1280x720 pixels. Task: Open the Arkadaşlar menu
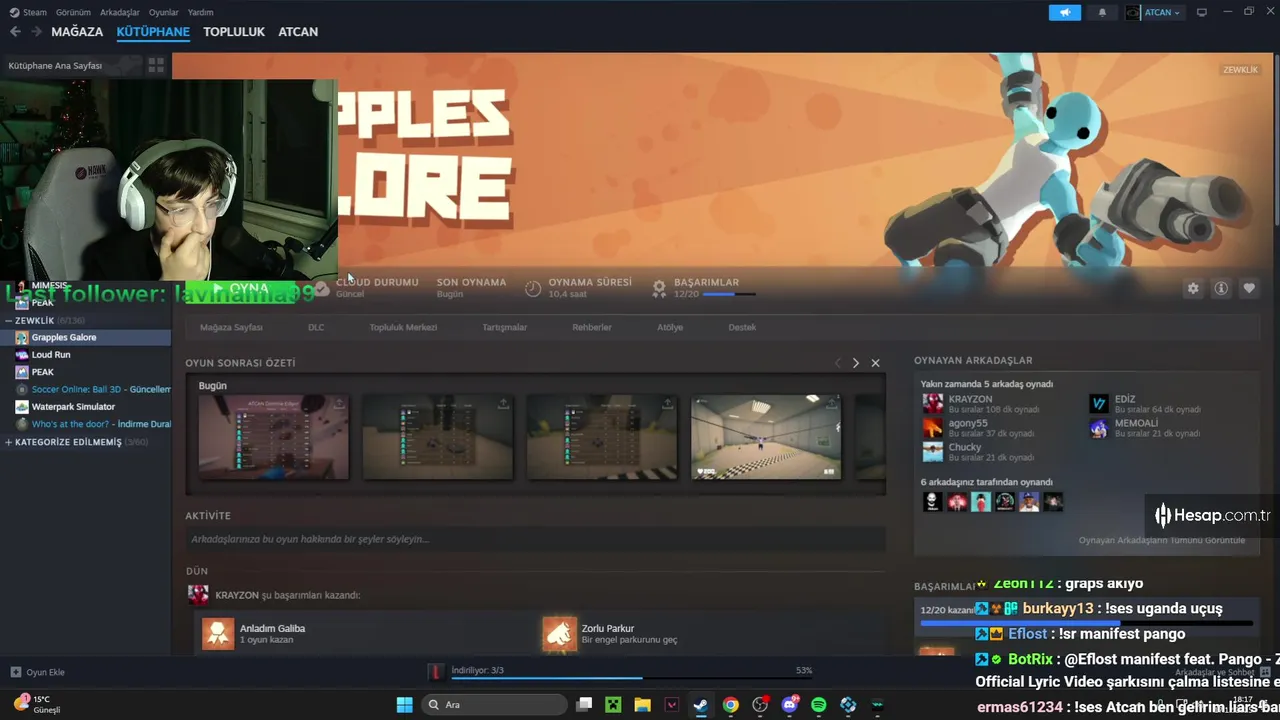[120, 12]
